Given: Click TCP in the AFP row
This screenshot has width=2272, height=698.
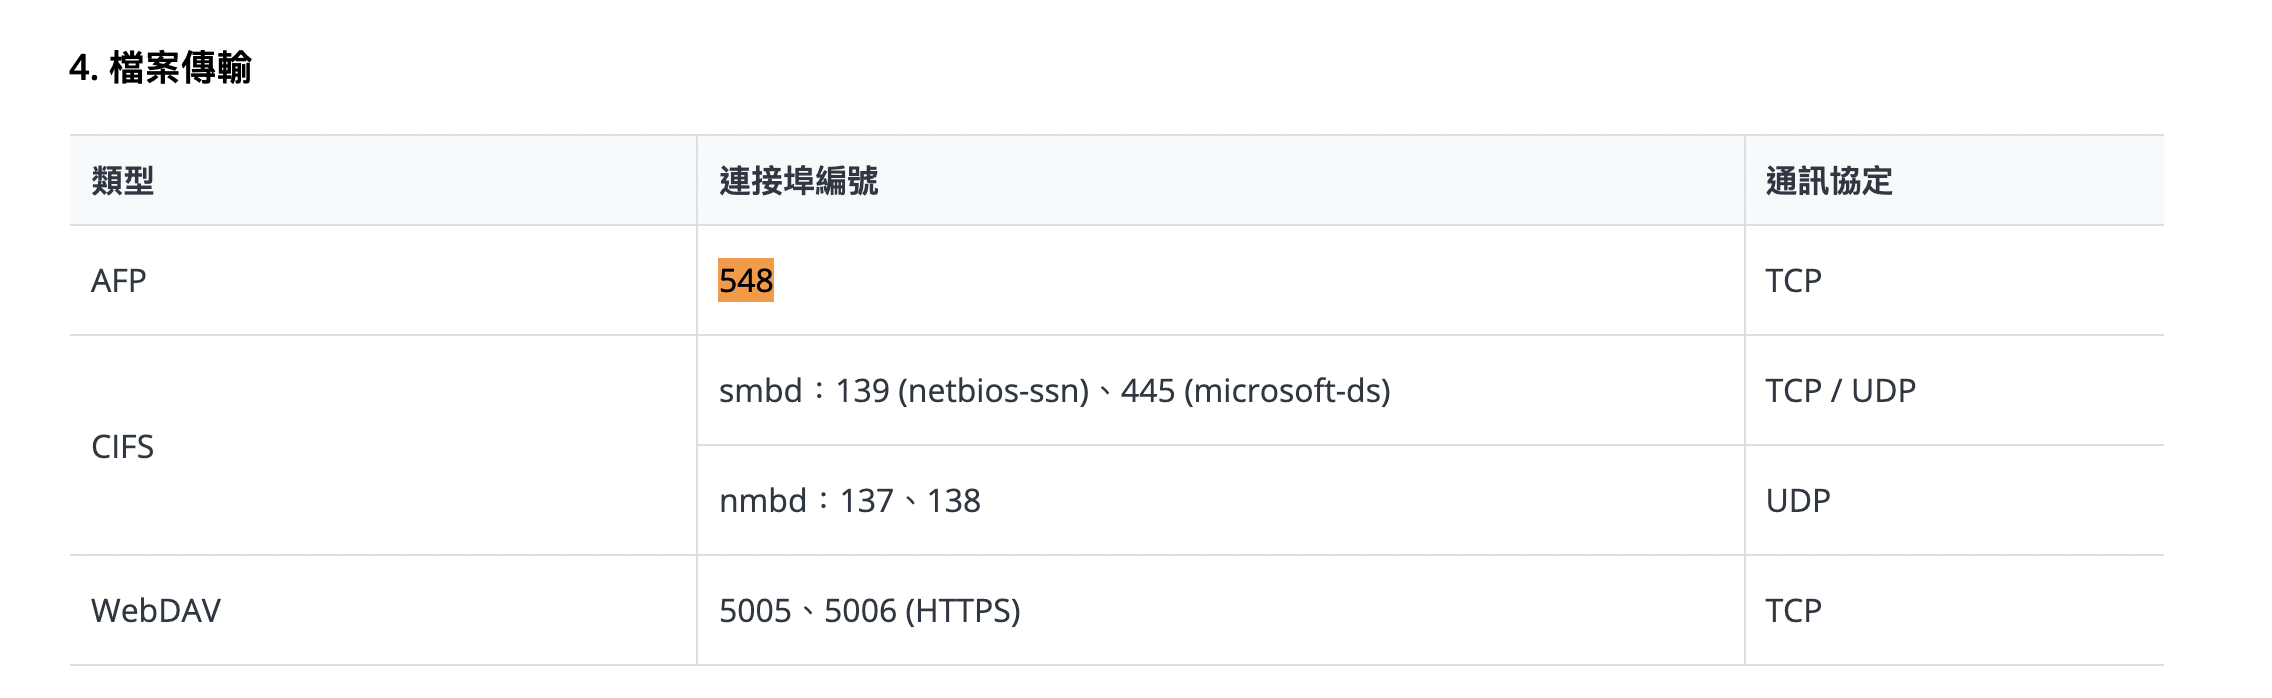Looking at the screenshot, I should (1793, 281).
